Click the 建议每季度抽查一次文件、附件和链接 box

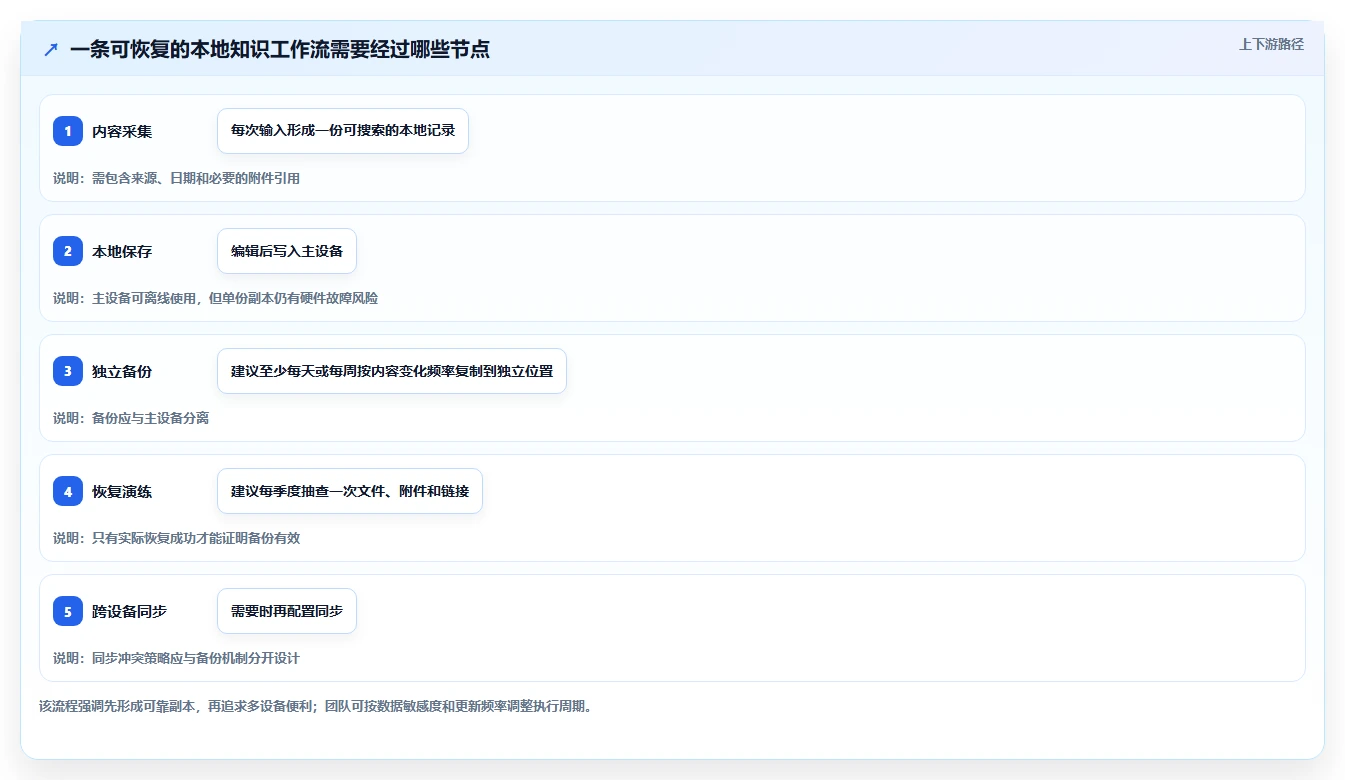(x=350, y=491)
